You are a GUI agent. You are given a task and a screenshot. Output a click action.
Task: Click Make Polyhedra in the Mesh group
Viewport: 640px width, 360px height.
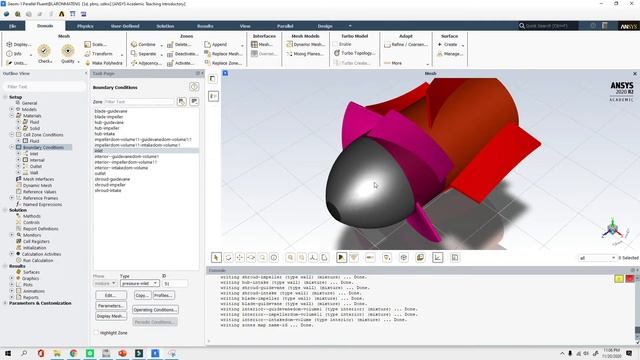(x=103, y=63)
